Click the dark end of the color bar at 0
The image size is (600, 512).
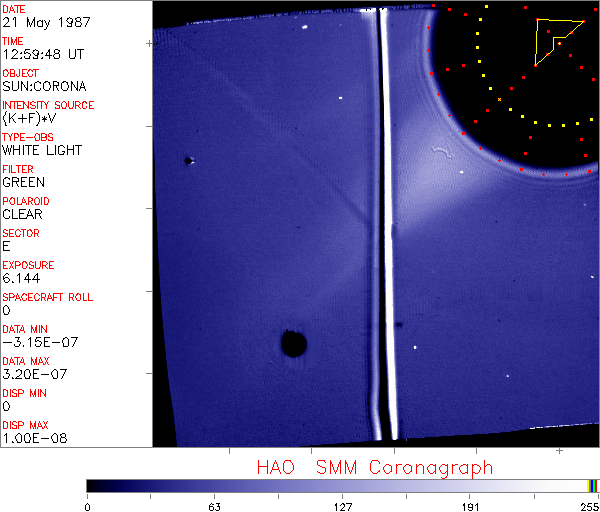(x=89, y=486)
